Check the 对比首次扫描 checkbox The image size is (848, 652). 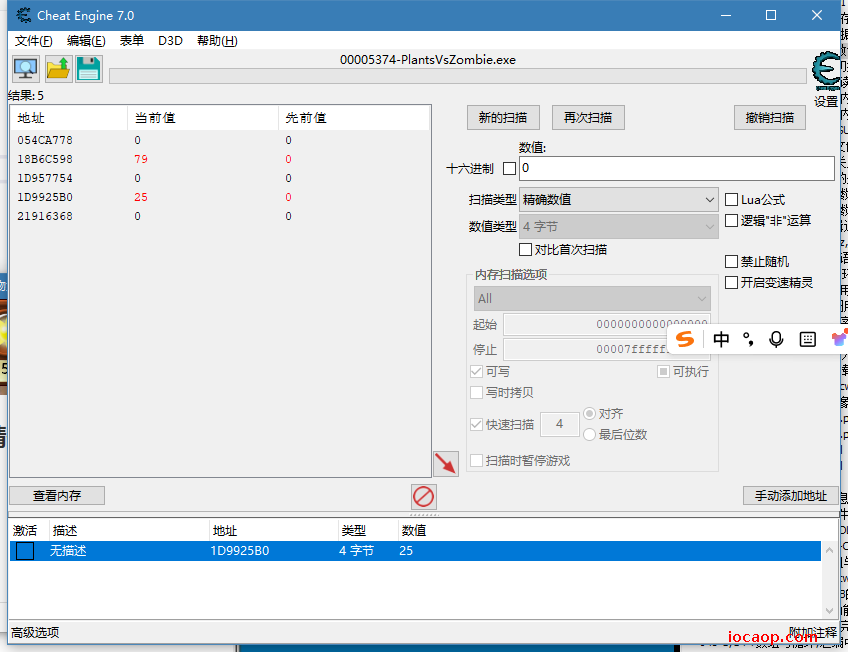525,249
